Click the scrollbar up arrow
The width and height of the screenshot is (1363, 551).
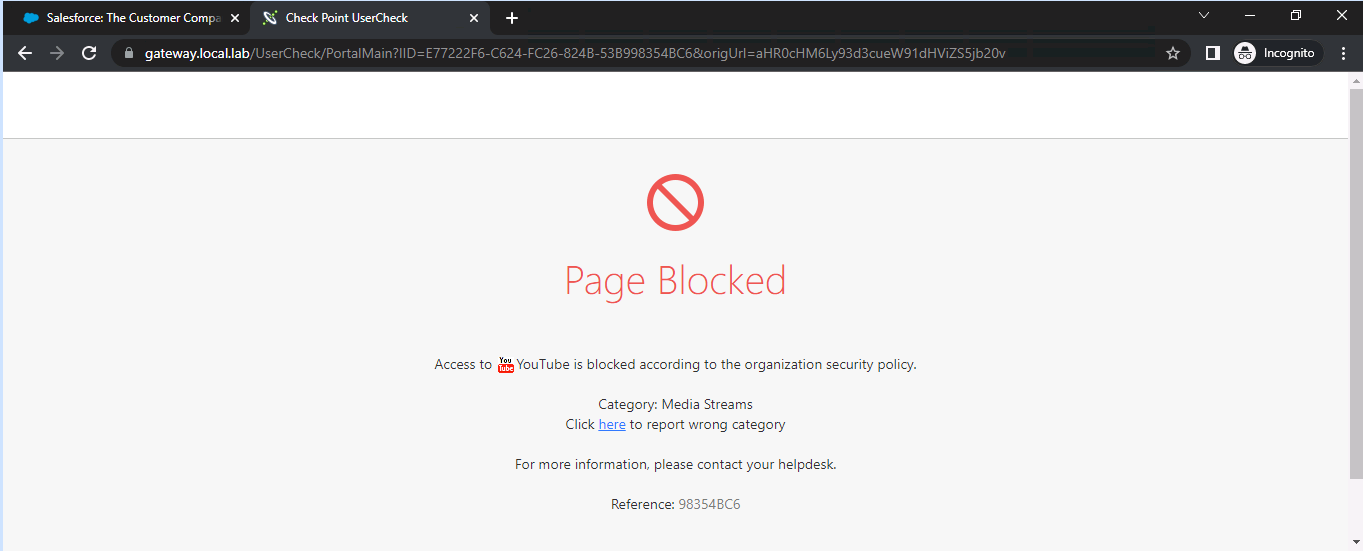click(1355, 81)
